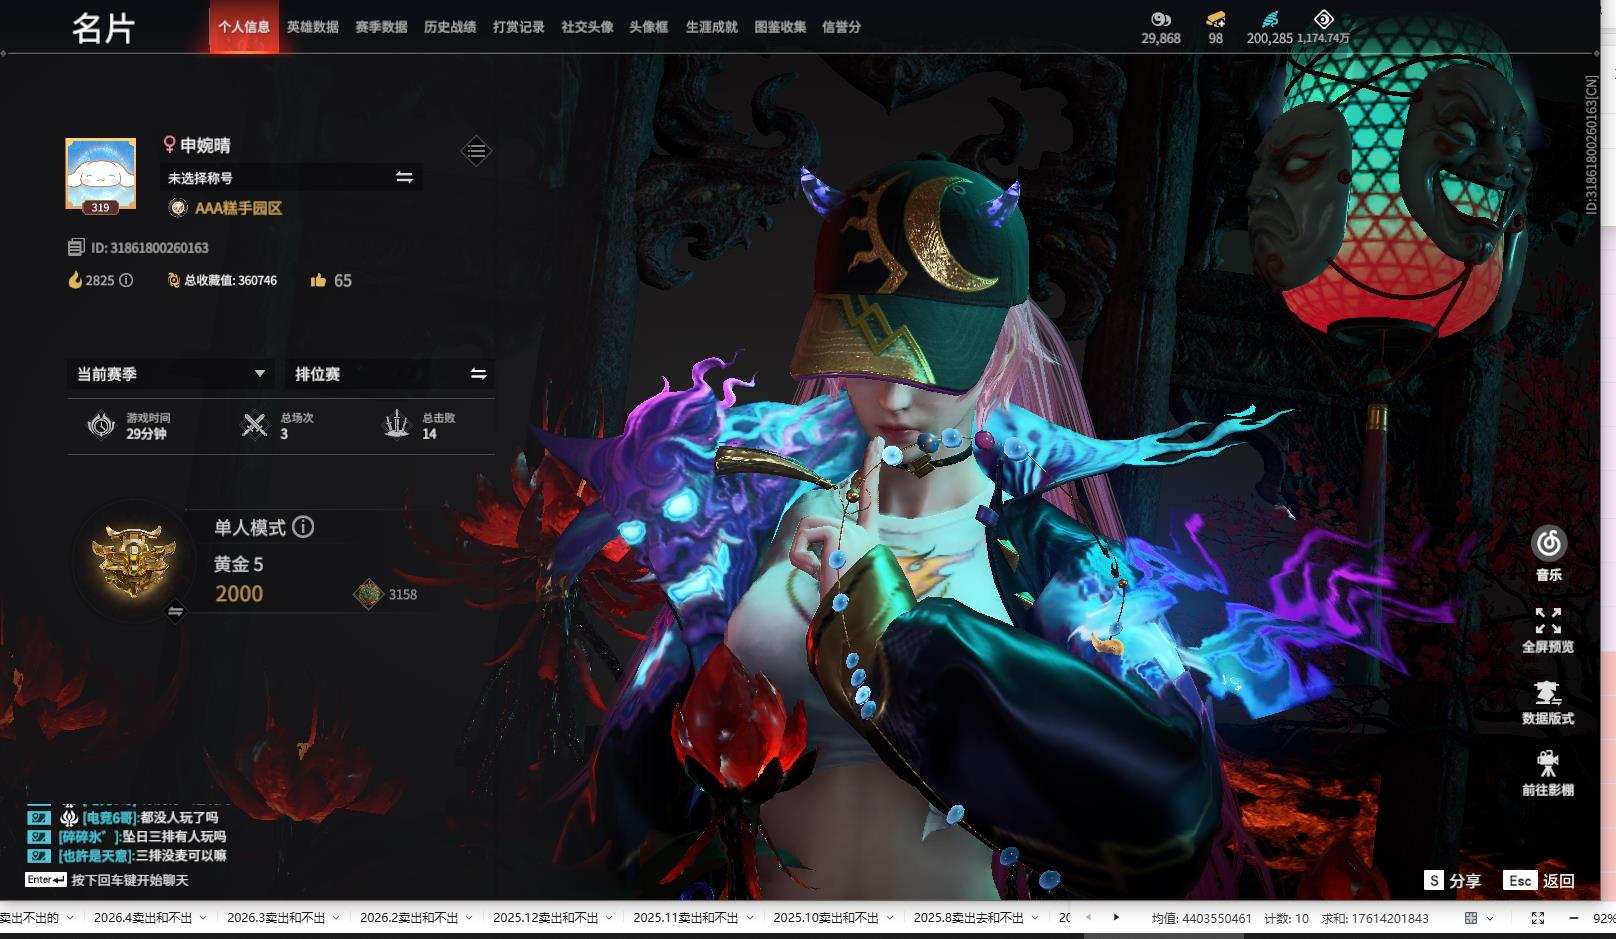Zoom out with the spreadsheet minus button
This screenshot has height=939, width=1616.
(1573, 917)
